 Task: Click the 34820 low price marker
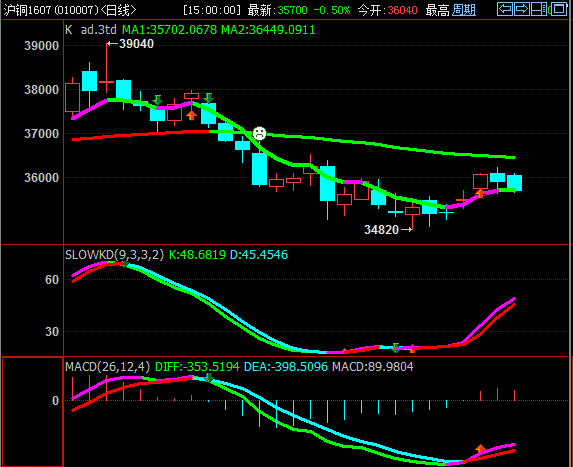(388, 229)
